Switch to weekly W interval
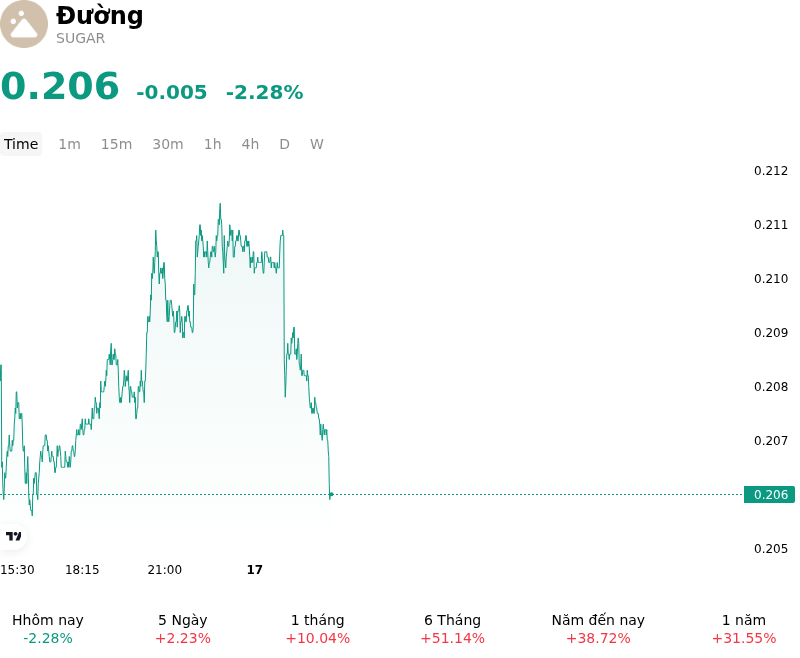Screen dimensions: 800x658 point(316,144)
